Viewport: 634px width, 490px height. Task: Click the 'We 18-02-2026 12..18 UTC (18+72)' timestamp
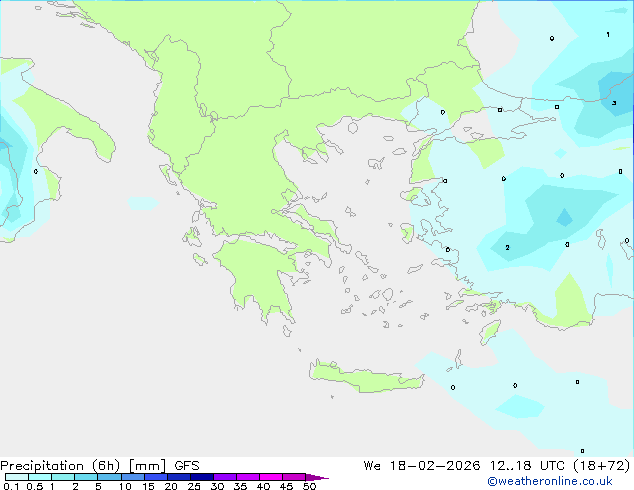497,466
